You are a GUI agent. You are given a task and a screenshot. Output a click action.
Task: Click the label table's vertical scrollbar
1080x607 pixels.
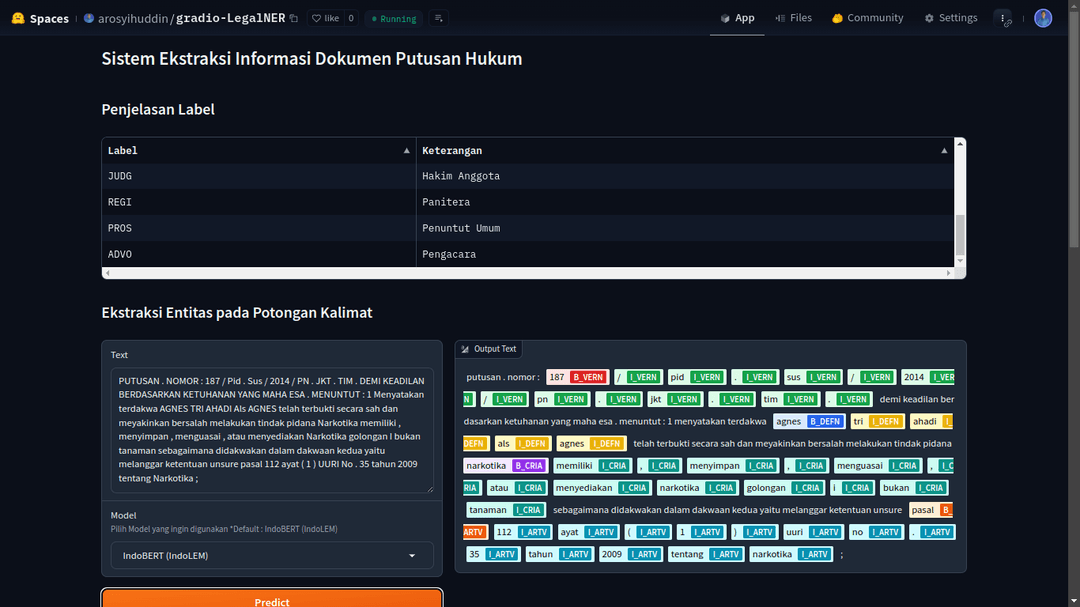click(x=960, y=235)
